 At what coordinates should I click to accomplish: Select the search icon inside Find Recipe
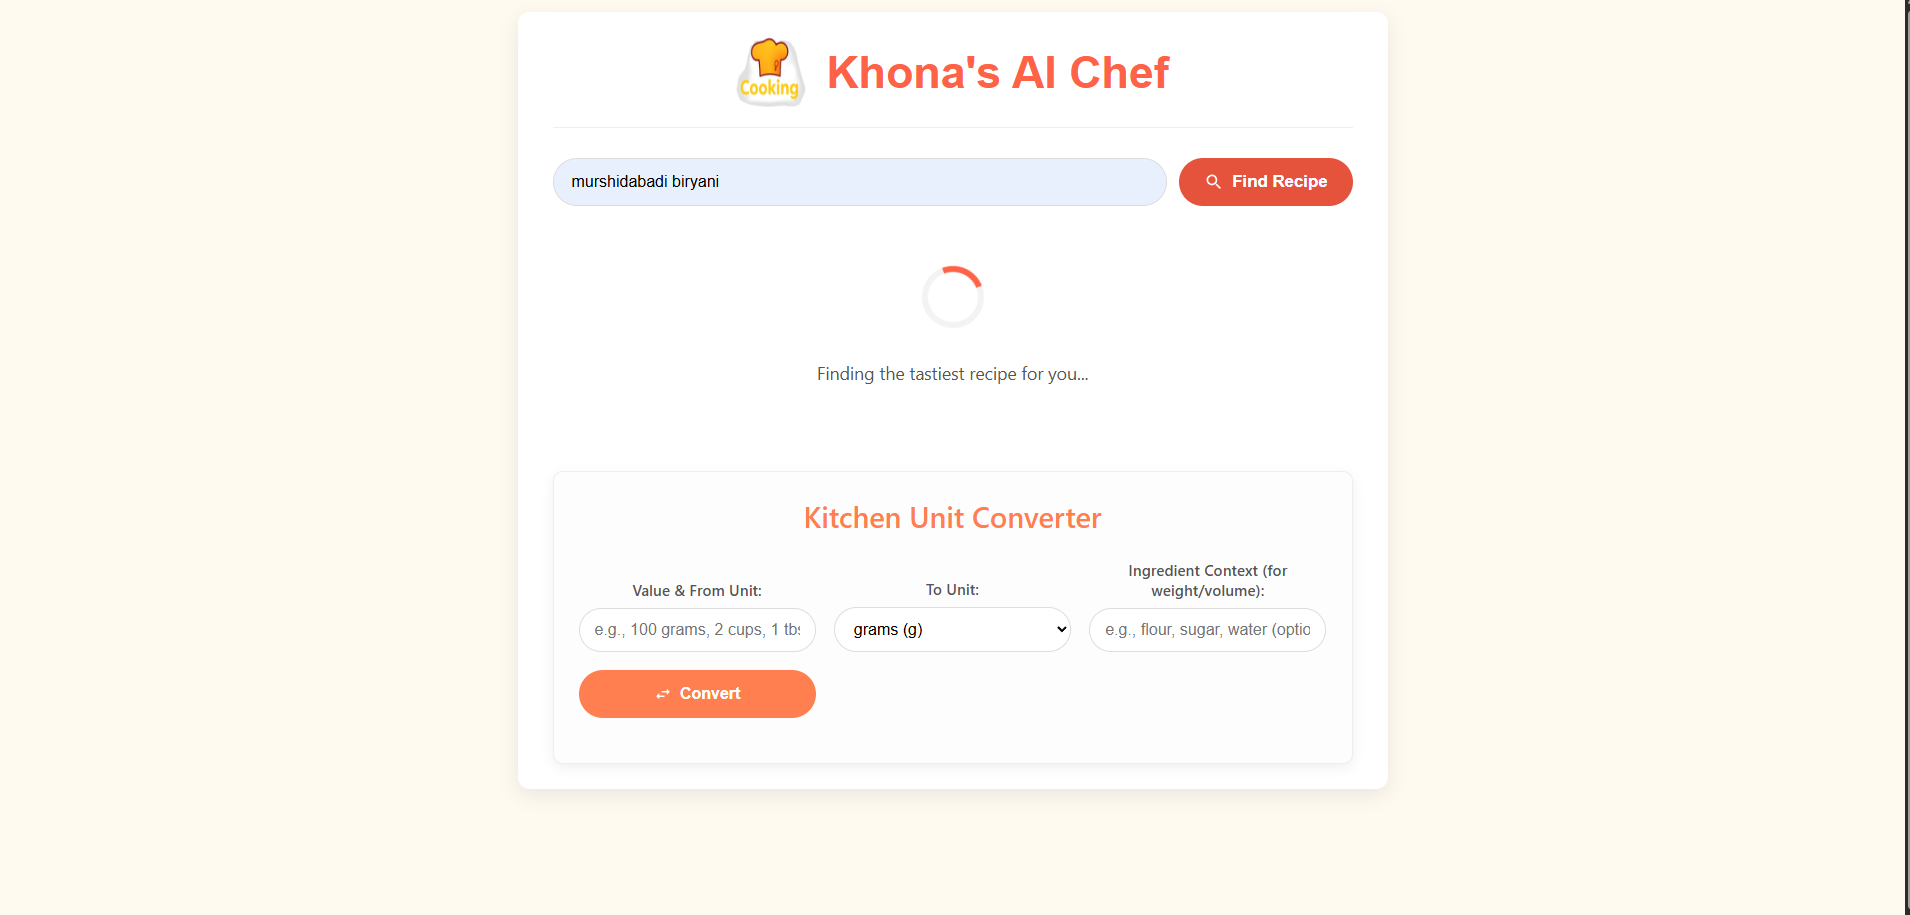point(1213,181)
